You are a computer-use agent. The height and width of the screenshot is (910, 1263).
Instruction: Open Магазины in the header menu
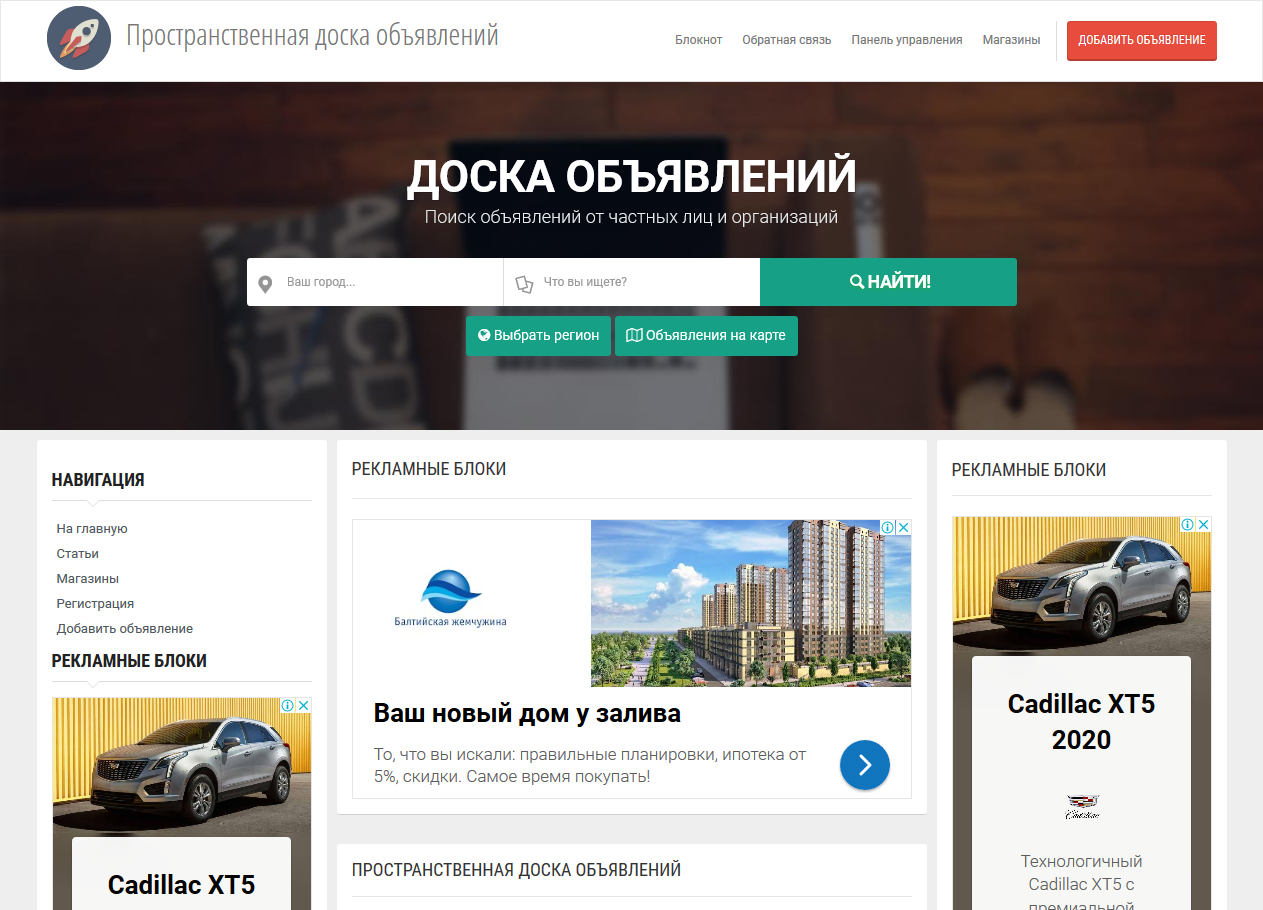pos(1011,40)
